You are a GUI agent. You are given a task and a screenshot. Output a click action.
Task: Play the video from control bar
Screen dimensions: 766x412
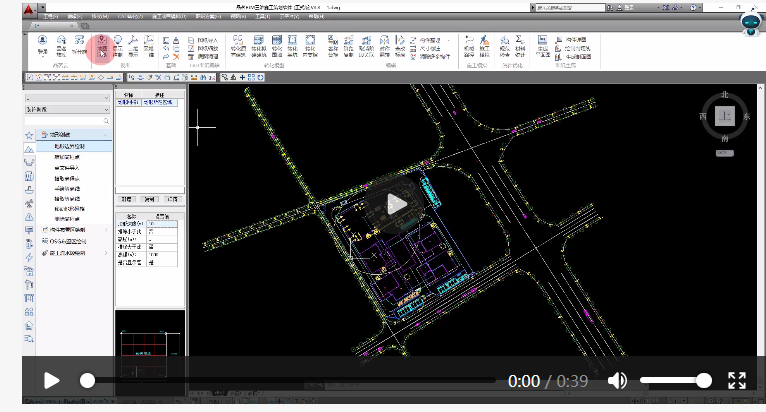(51, 381)
